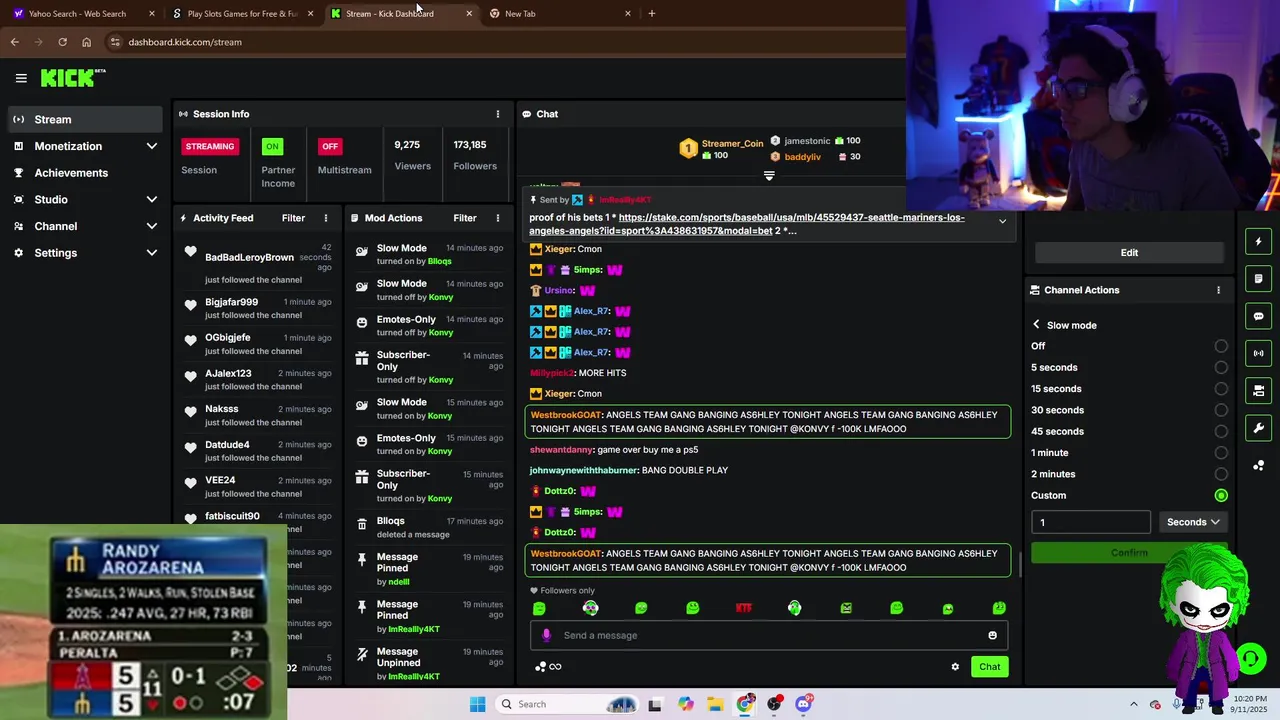Click the chat bubble sidebar icon

1258,316
